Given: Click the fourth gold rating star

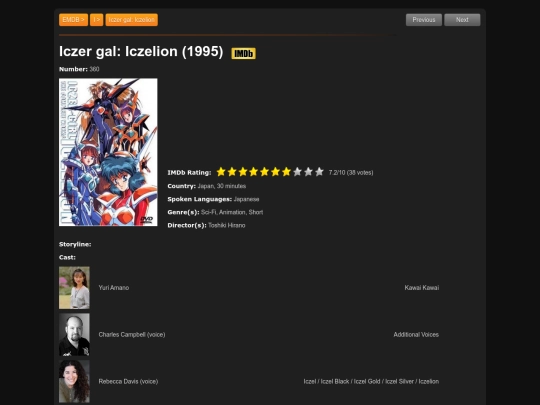Looking at the screenshot, I should click(x=253, y=172).
